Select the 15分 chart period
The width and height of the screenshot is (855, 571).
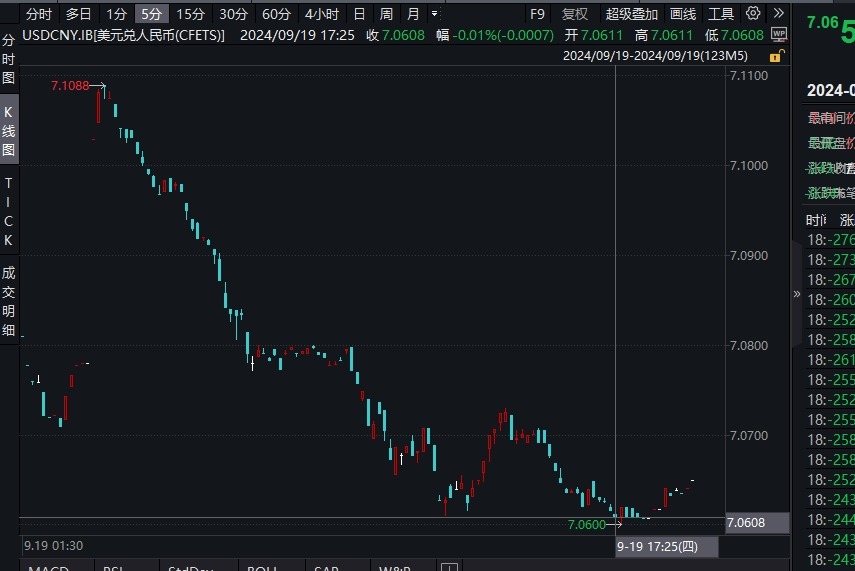[x=190, y=14]
